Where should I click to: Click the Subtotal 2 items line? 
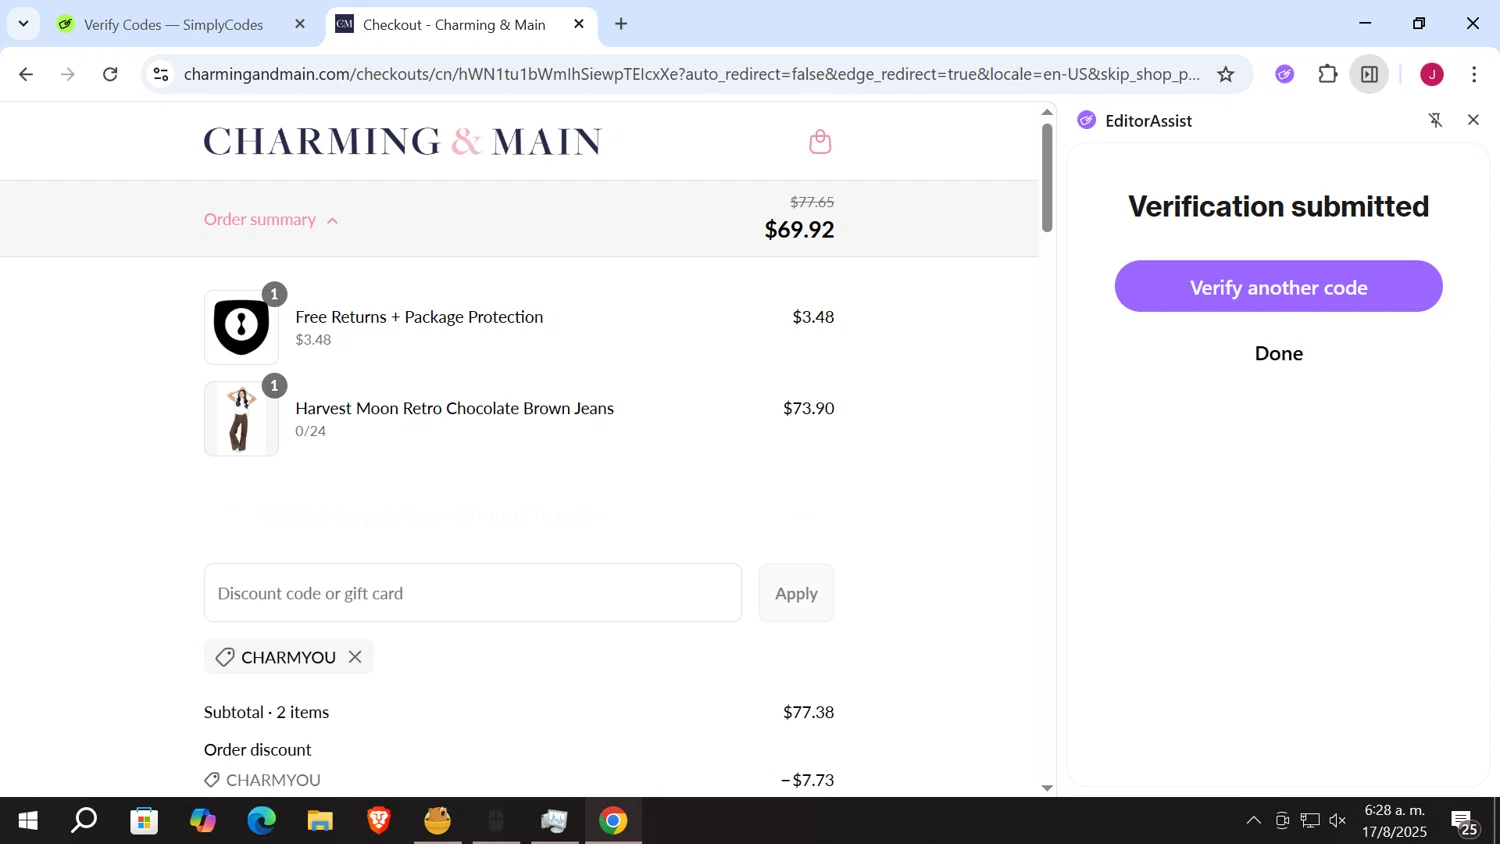click(519, 712)
